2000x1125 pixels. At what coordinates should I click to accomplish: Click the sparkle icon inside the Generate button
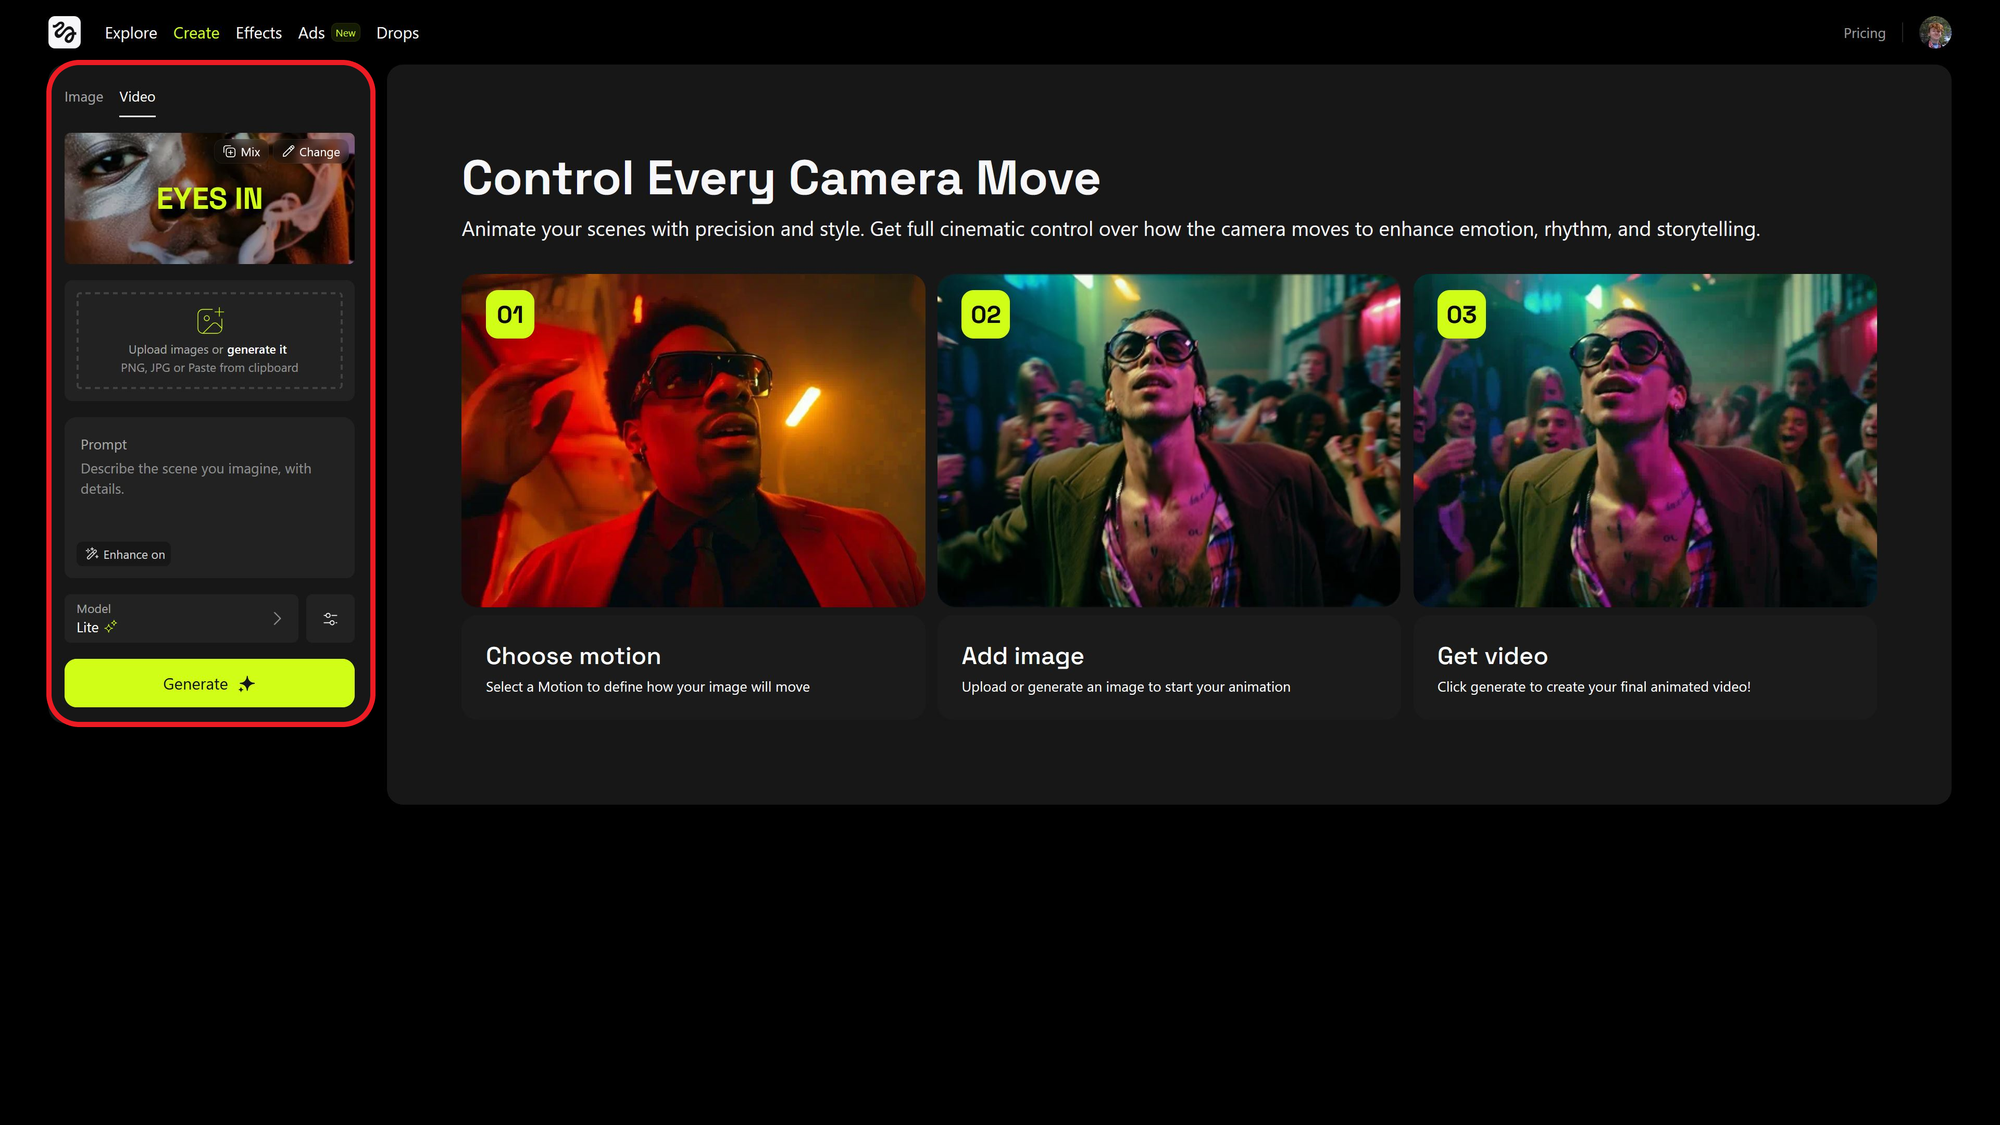[246, 684]
